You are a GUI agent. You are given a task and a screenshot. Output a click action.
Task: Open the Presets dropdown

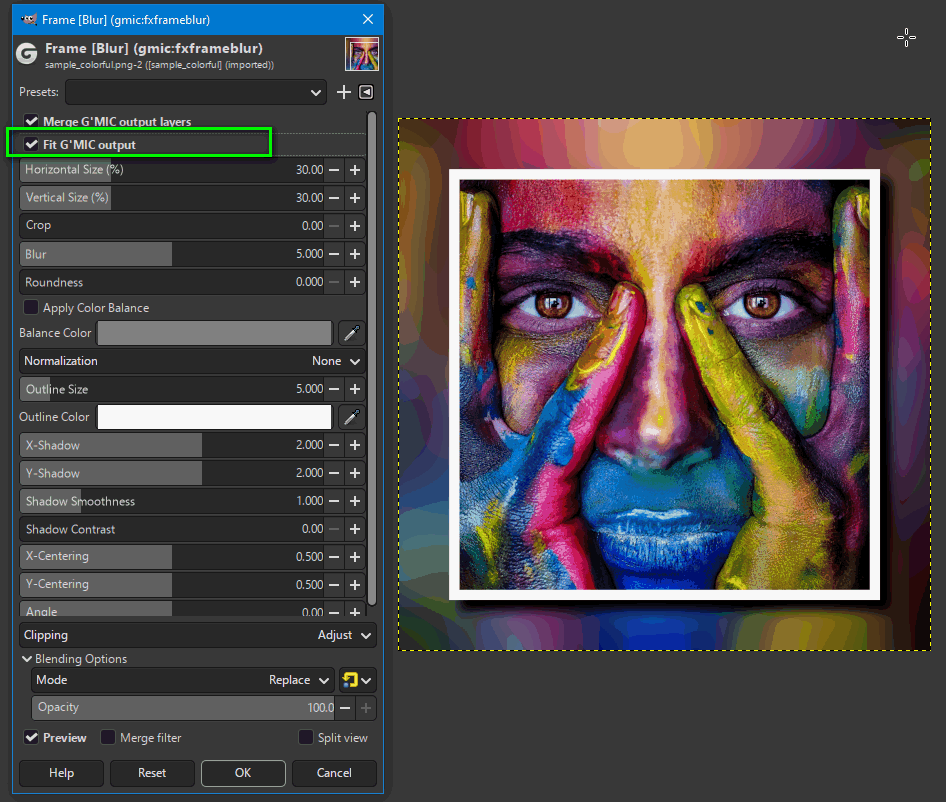(196, 92)
